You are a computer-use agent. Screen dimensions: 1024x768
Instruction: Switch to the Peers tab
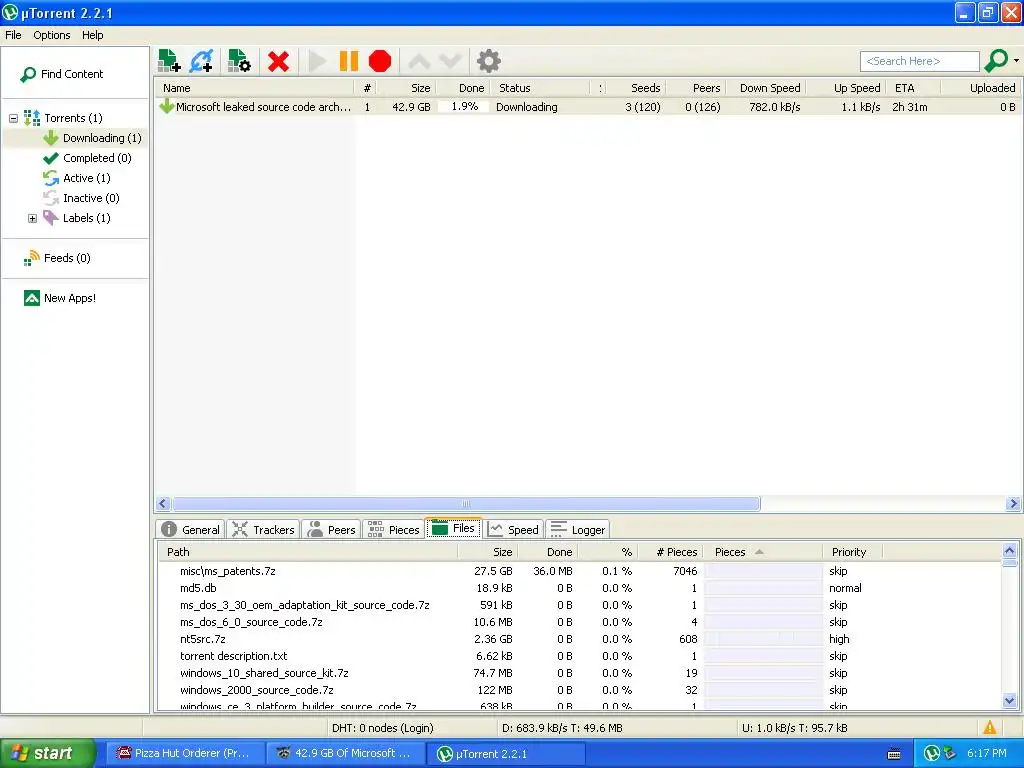pyautogui.click(x=331, y=530)
